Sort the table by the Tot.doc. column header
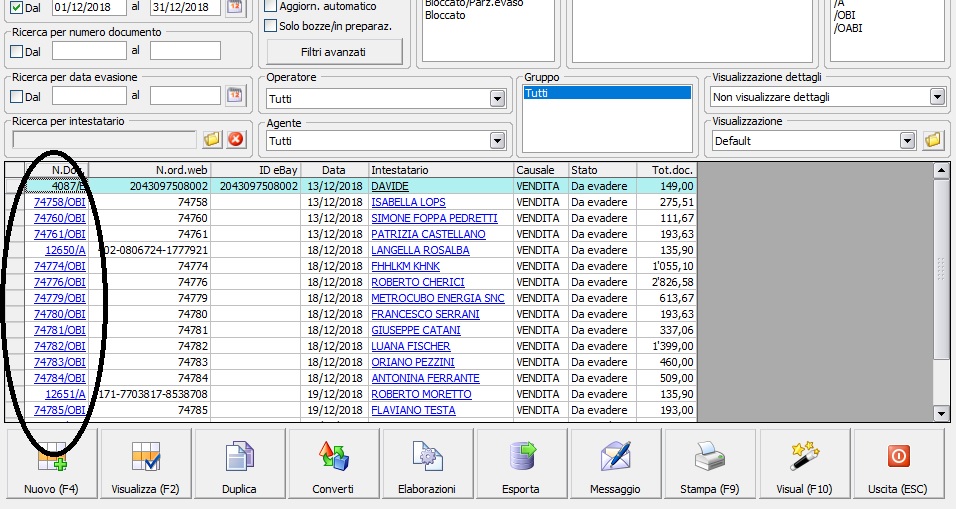Viewport: 956px width, 509px height. [666, 170]
